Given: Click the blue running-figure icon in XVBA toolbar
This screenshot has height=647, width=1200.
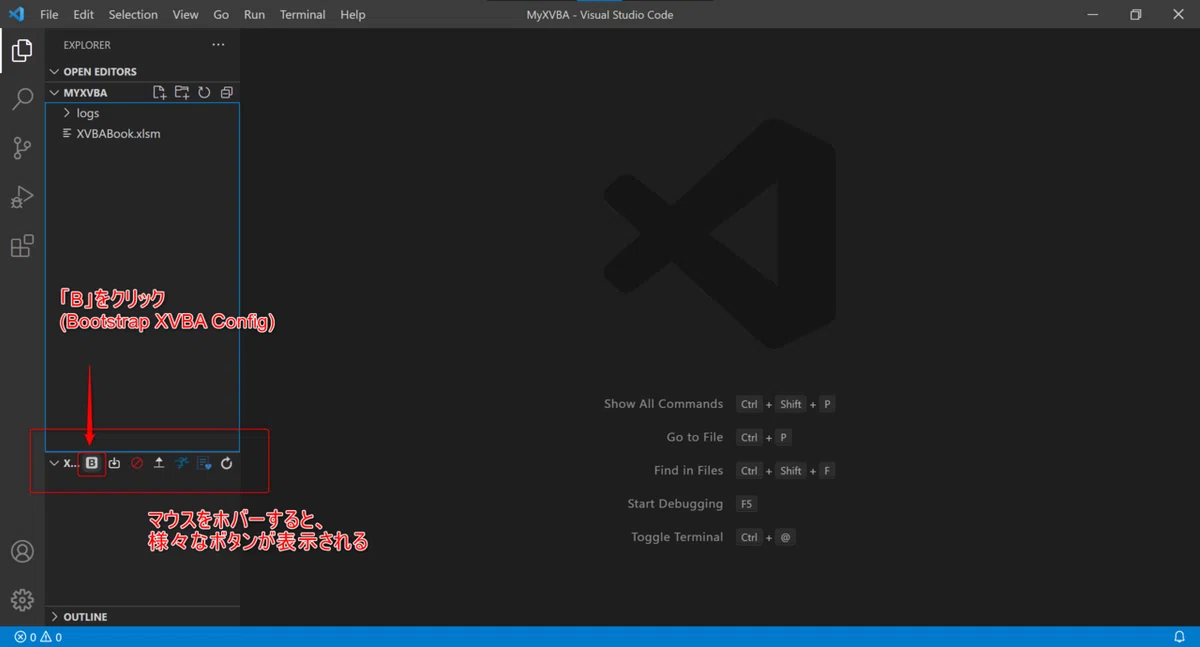Looking at the screenshot, I should click(182, 463).
